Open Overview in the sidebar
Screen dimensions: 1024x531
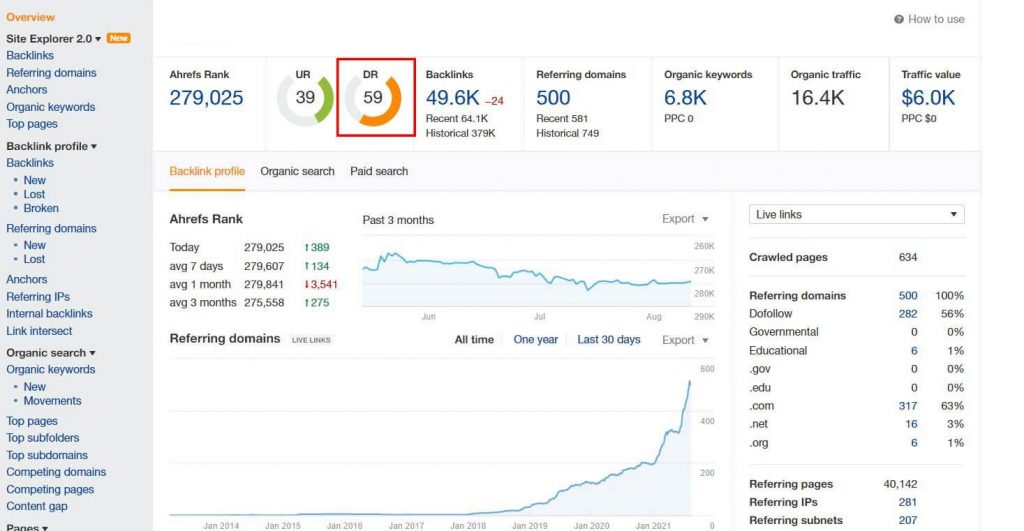pyautogui.click(x=31, y=17)
